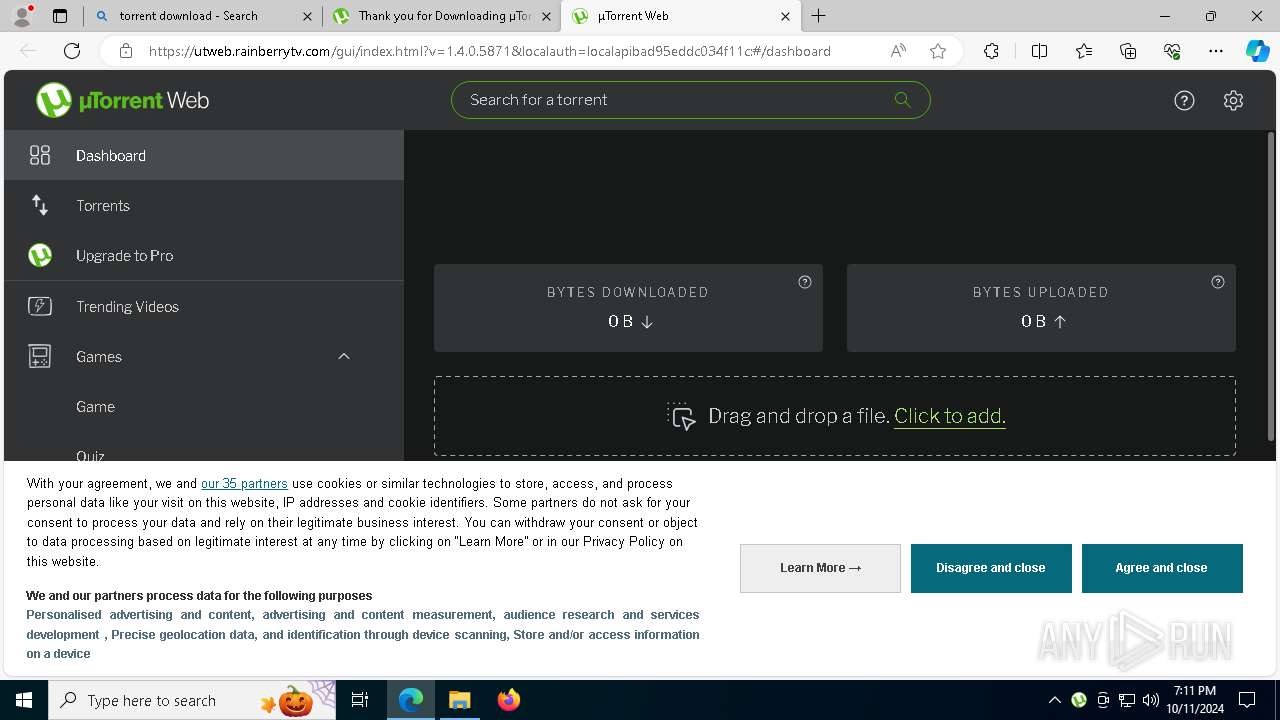The width and height of the screenshot is (1280, 720).
Task: Open the Browser essentials icon
Action: pos(1172,51)
